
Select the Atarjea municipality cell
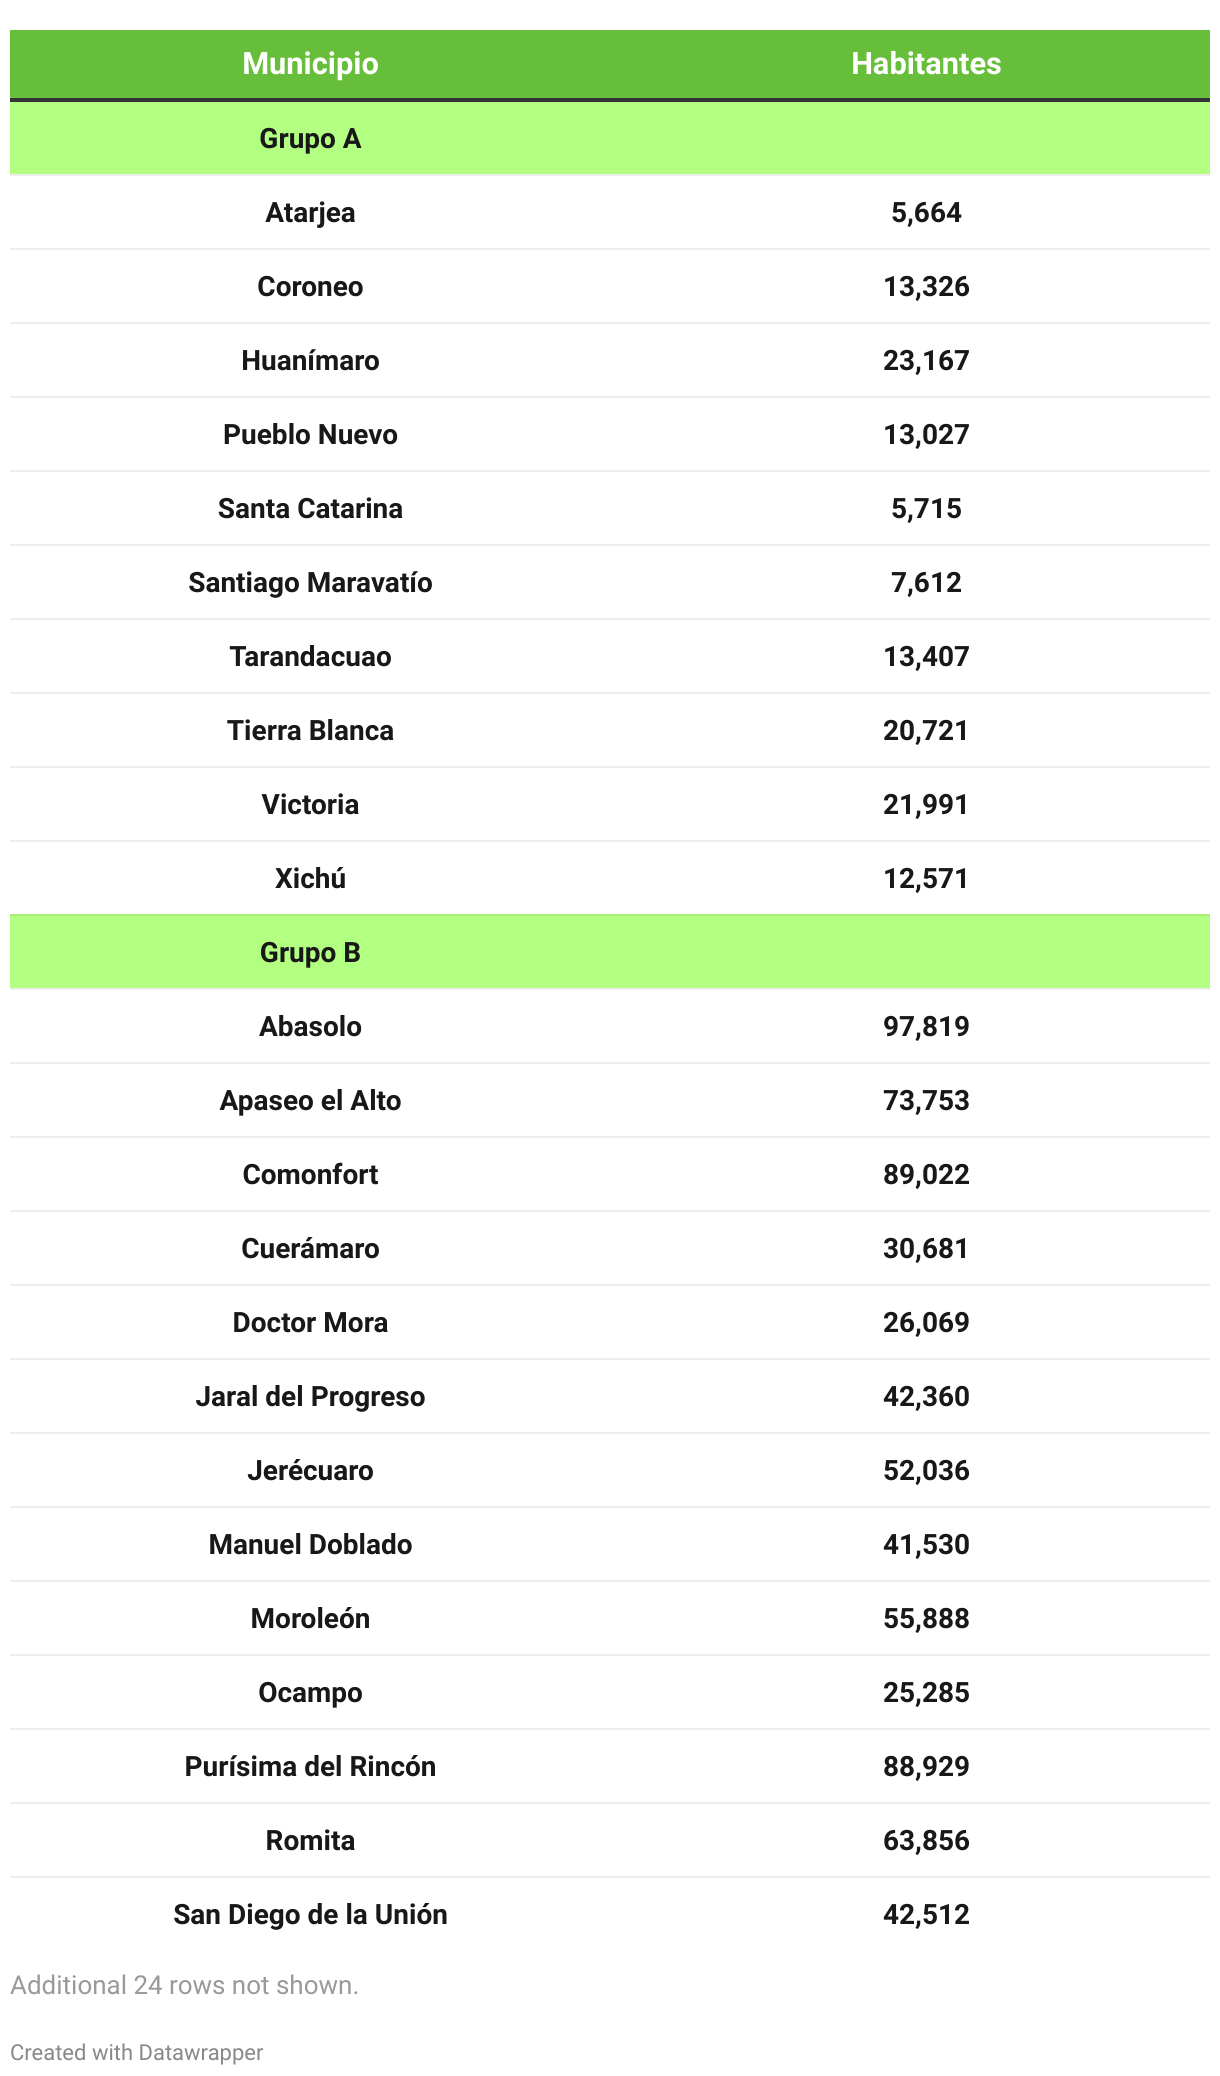(310, 212)
